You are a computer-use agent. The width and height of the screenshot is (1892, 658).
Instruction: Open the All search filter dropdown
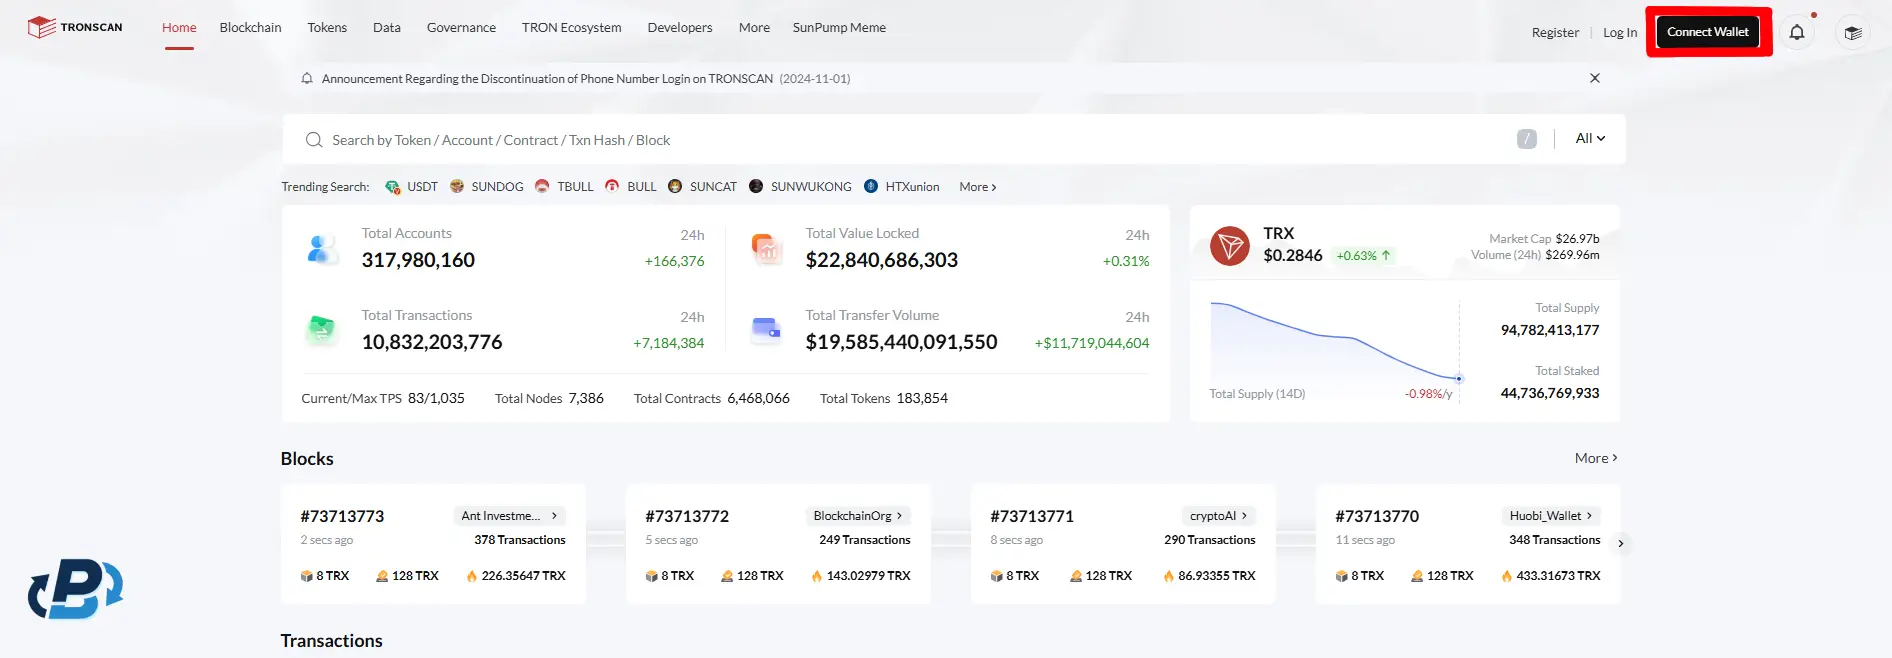(1590, 139)
